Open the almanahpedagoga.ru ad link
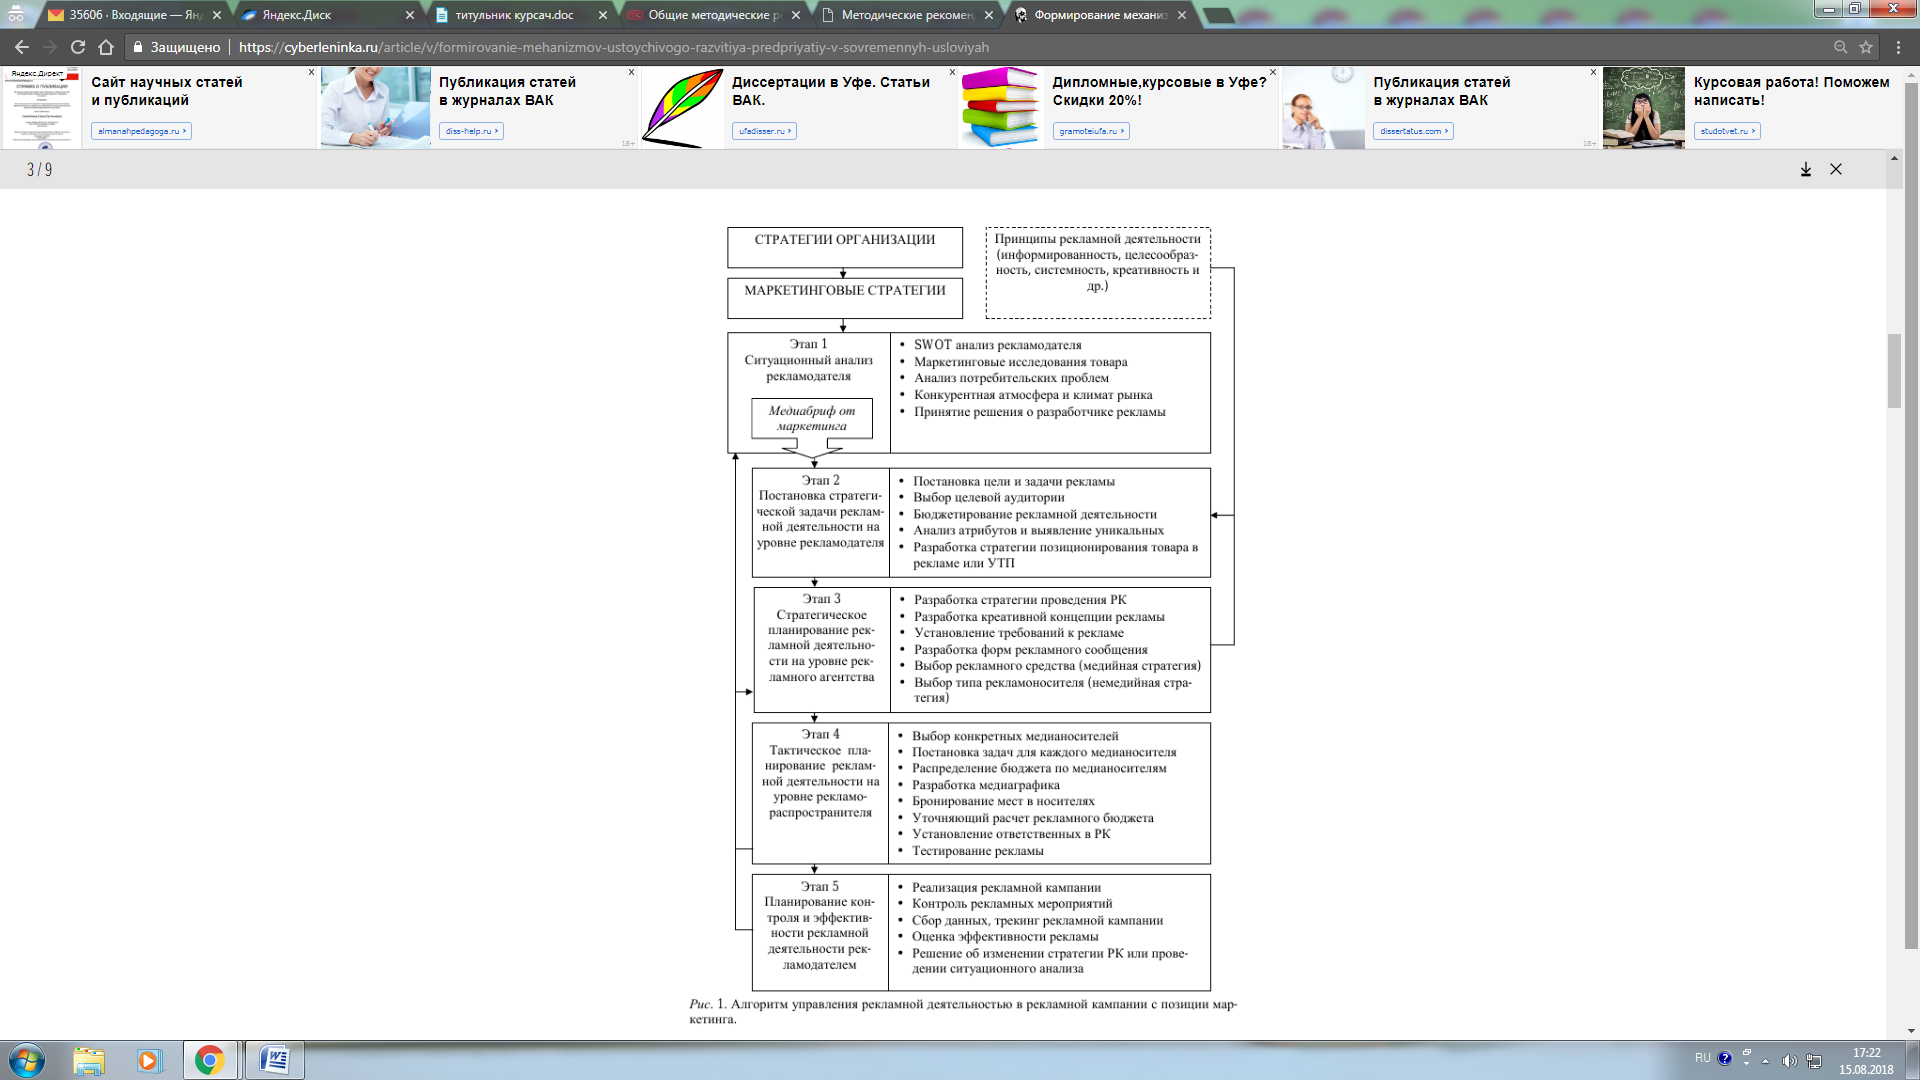Image resolution: width=1920 pixels, height=1080 pixels. (141, 131)
